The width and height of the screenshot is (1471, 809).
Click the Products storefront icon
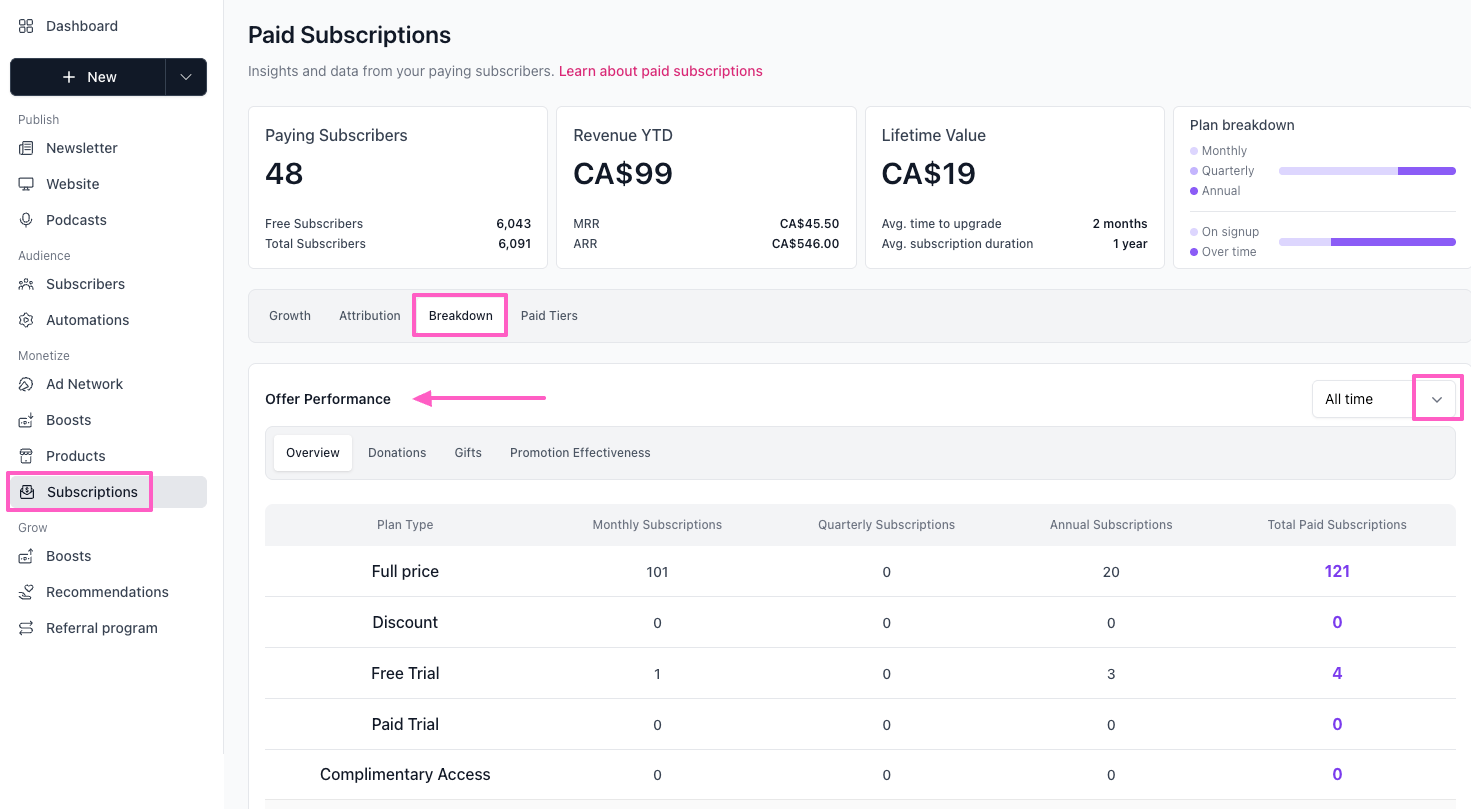click(x=26, y=456)
